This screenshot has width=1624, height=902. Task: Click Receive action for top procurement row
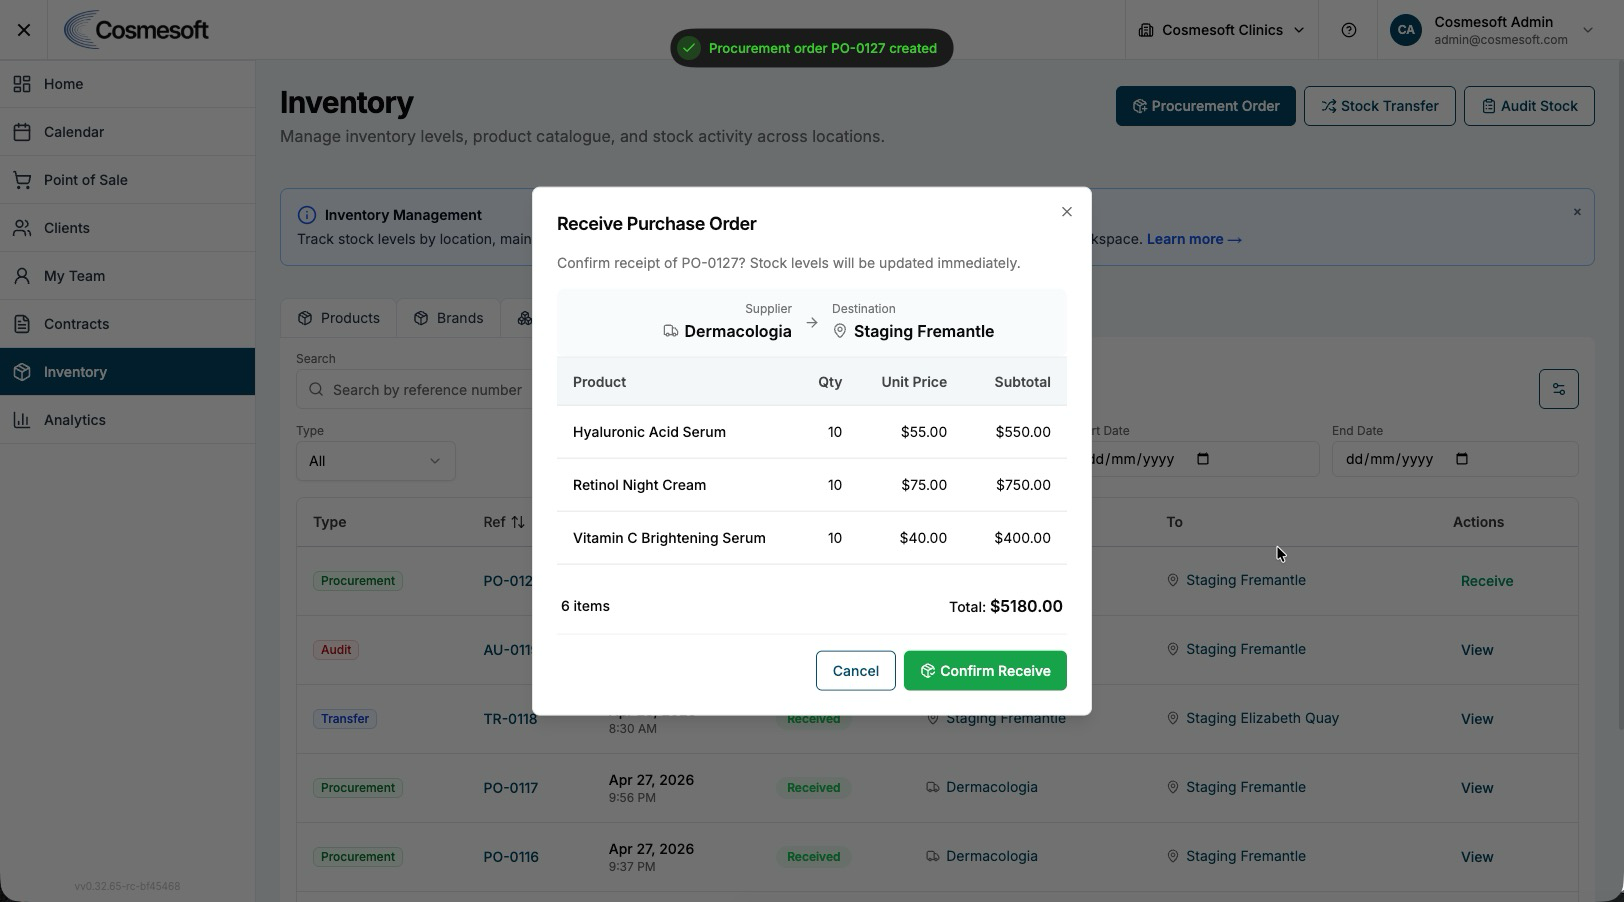(x=1487, y=581)
